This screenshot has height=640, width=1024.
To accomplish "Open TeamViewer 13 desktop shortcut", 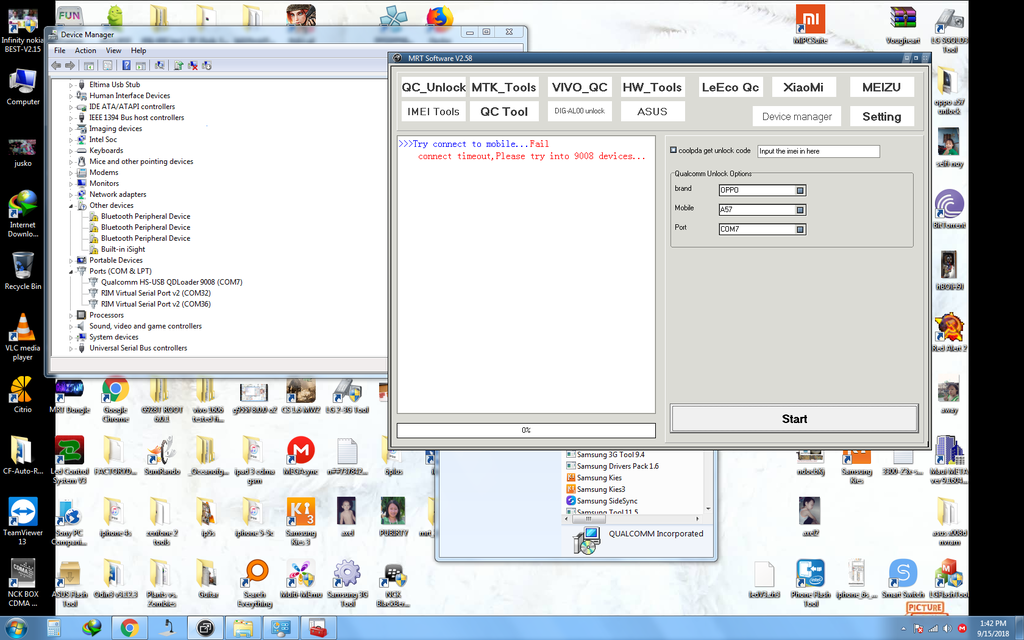I will click(x=23, y=520).
